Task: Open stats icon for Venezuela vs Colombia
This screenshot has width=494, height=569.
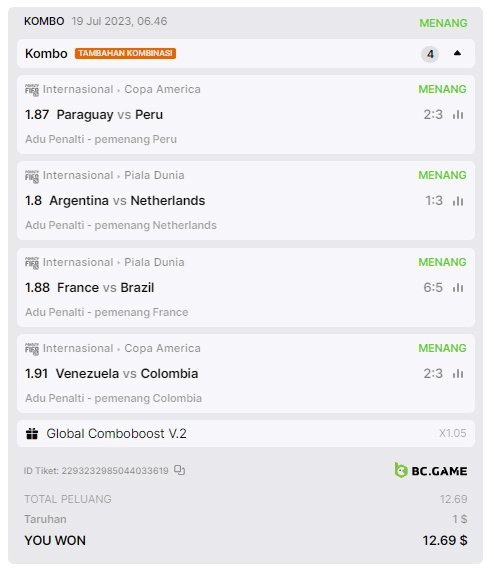Action: [x=458, y=373]
